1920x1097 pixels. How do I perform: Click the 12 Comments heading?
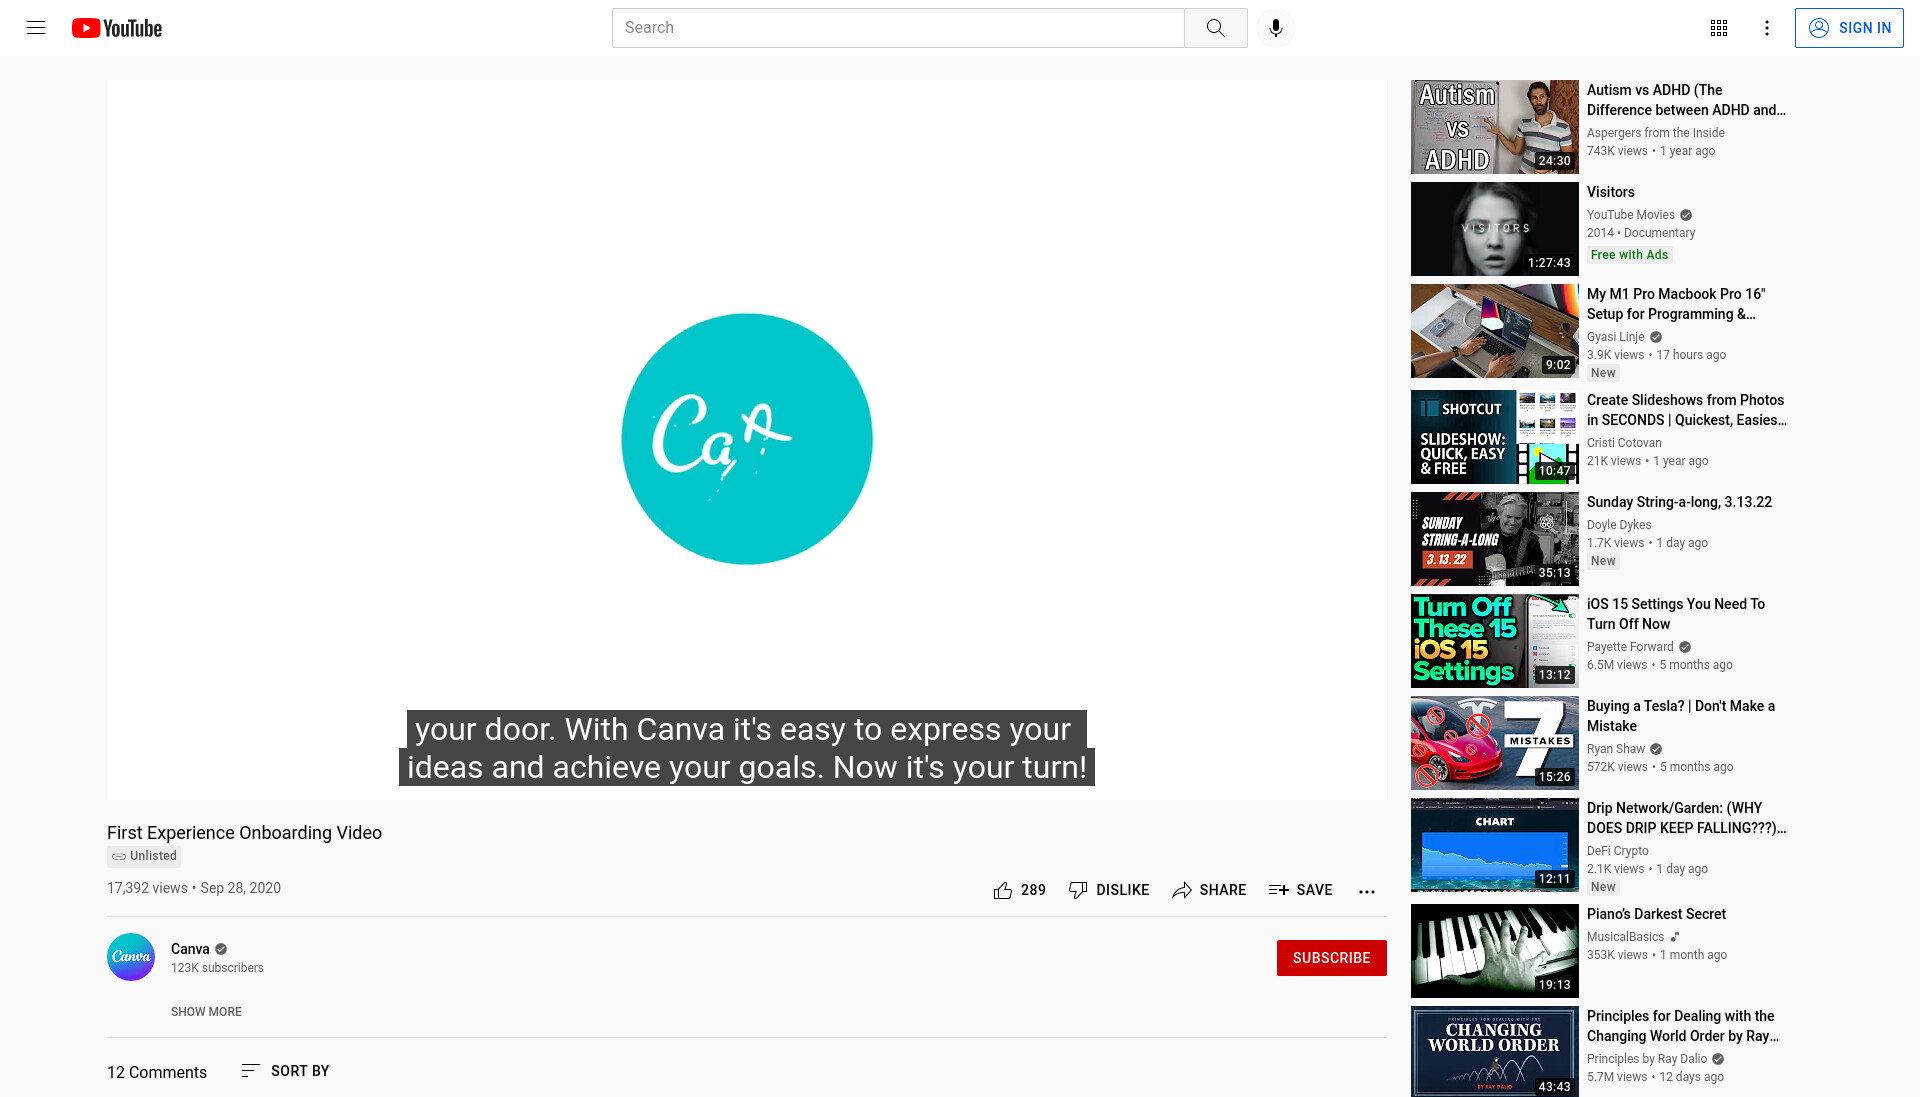coord(157,1072)
